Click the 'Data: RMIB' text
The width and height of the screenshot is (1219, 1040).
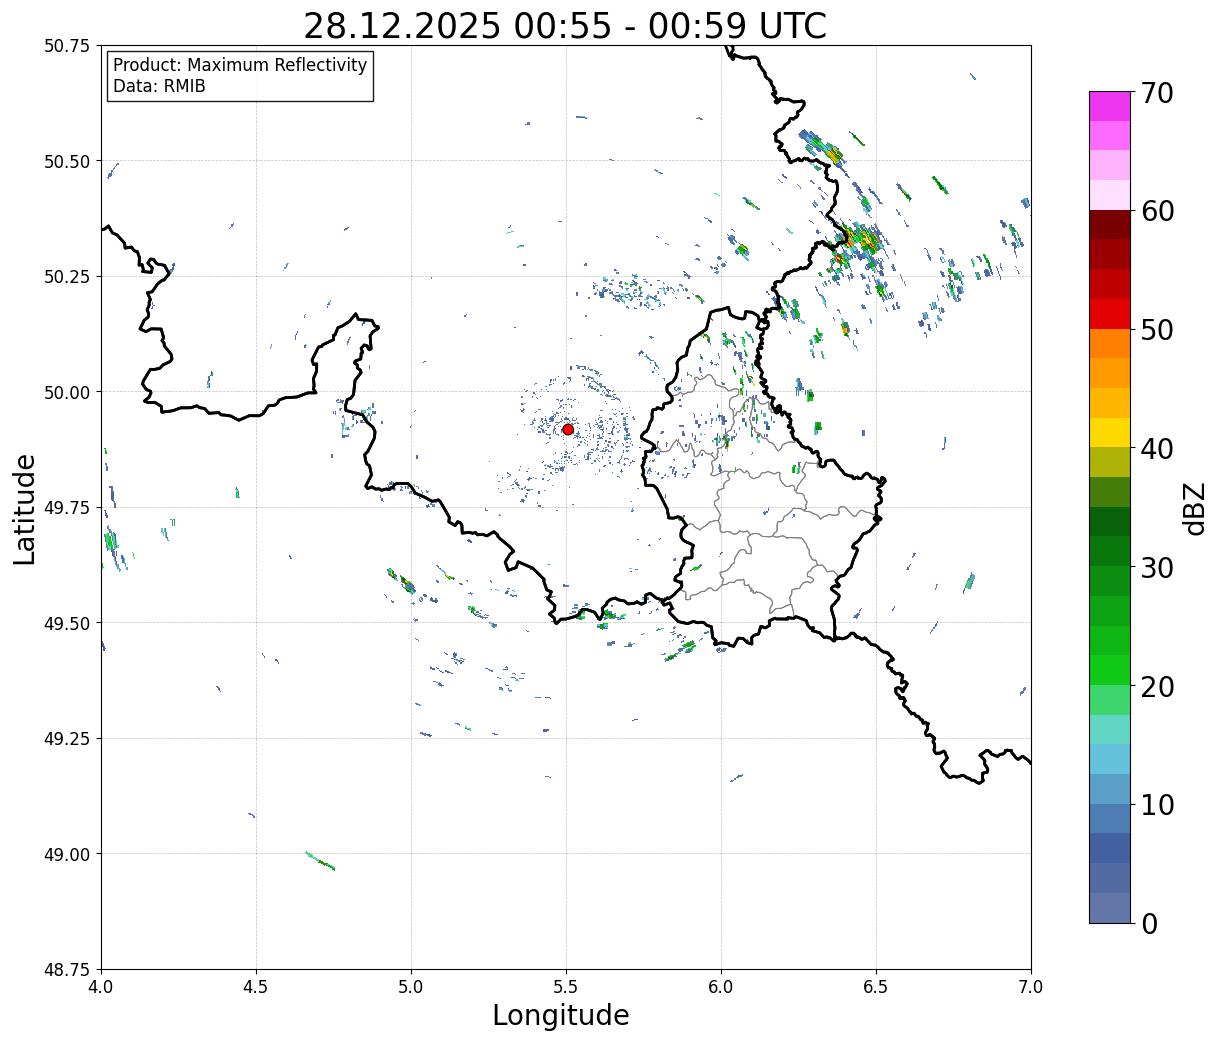159,86
